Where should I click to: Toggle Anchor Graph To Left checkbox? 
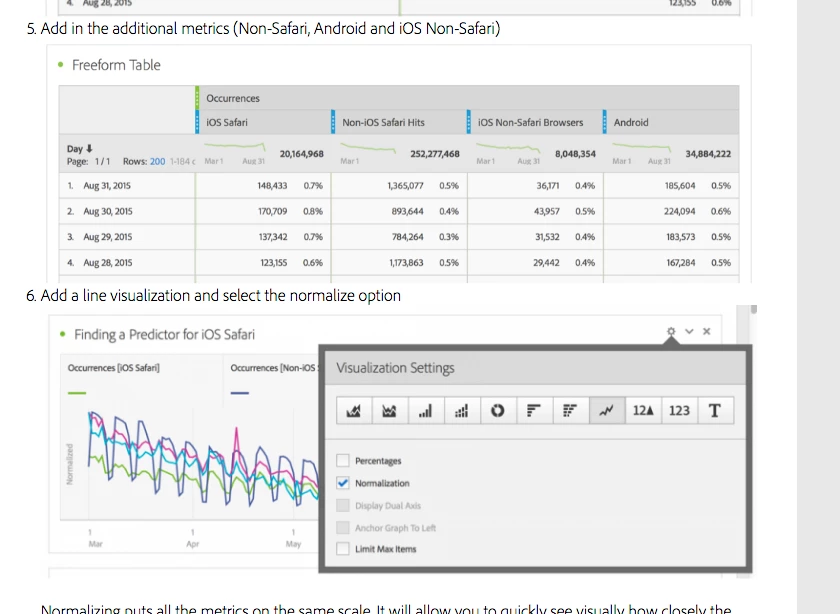coord(343,527)
